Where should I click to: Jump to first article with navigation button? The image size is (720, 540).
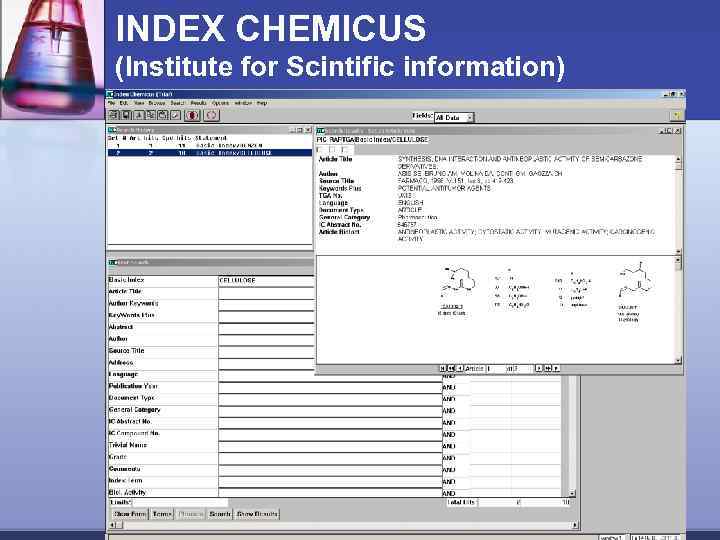[443, 368]
